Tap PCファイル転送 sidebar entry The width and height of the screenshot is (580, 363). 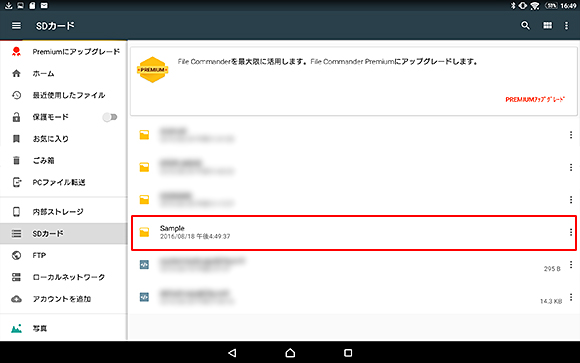click(x=59, y=182)
